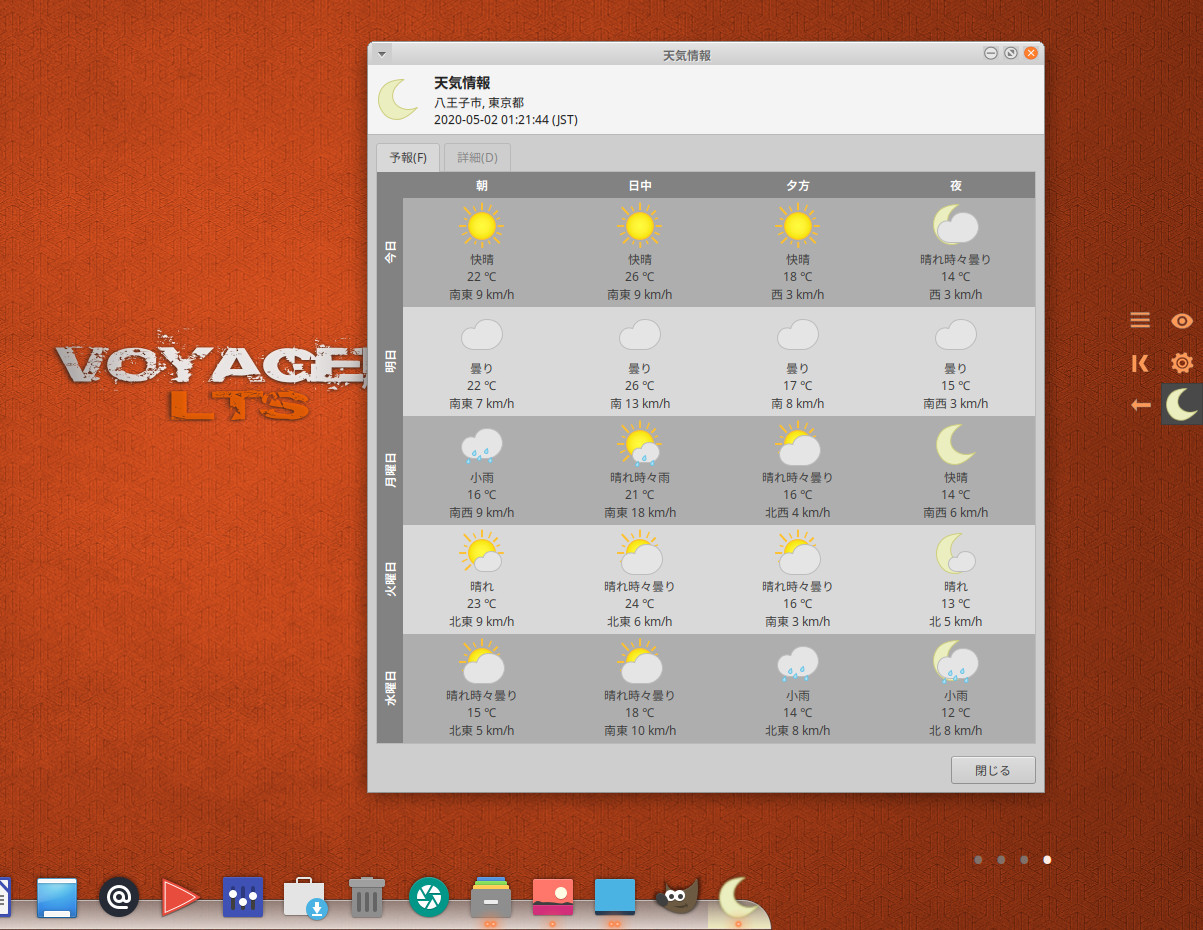This screenshot has height=930, width=1203.
Task: Click the 八王子市, 東京都 location text
Action: [479, 102]
